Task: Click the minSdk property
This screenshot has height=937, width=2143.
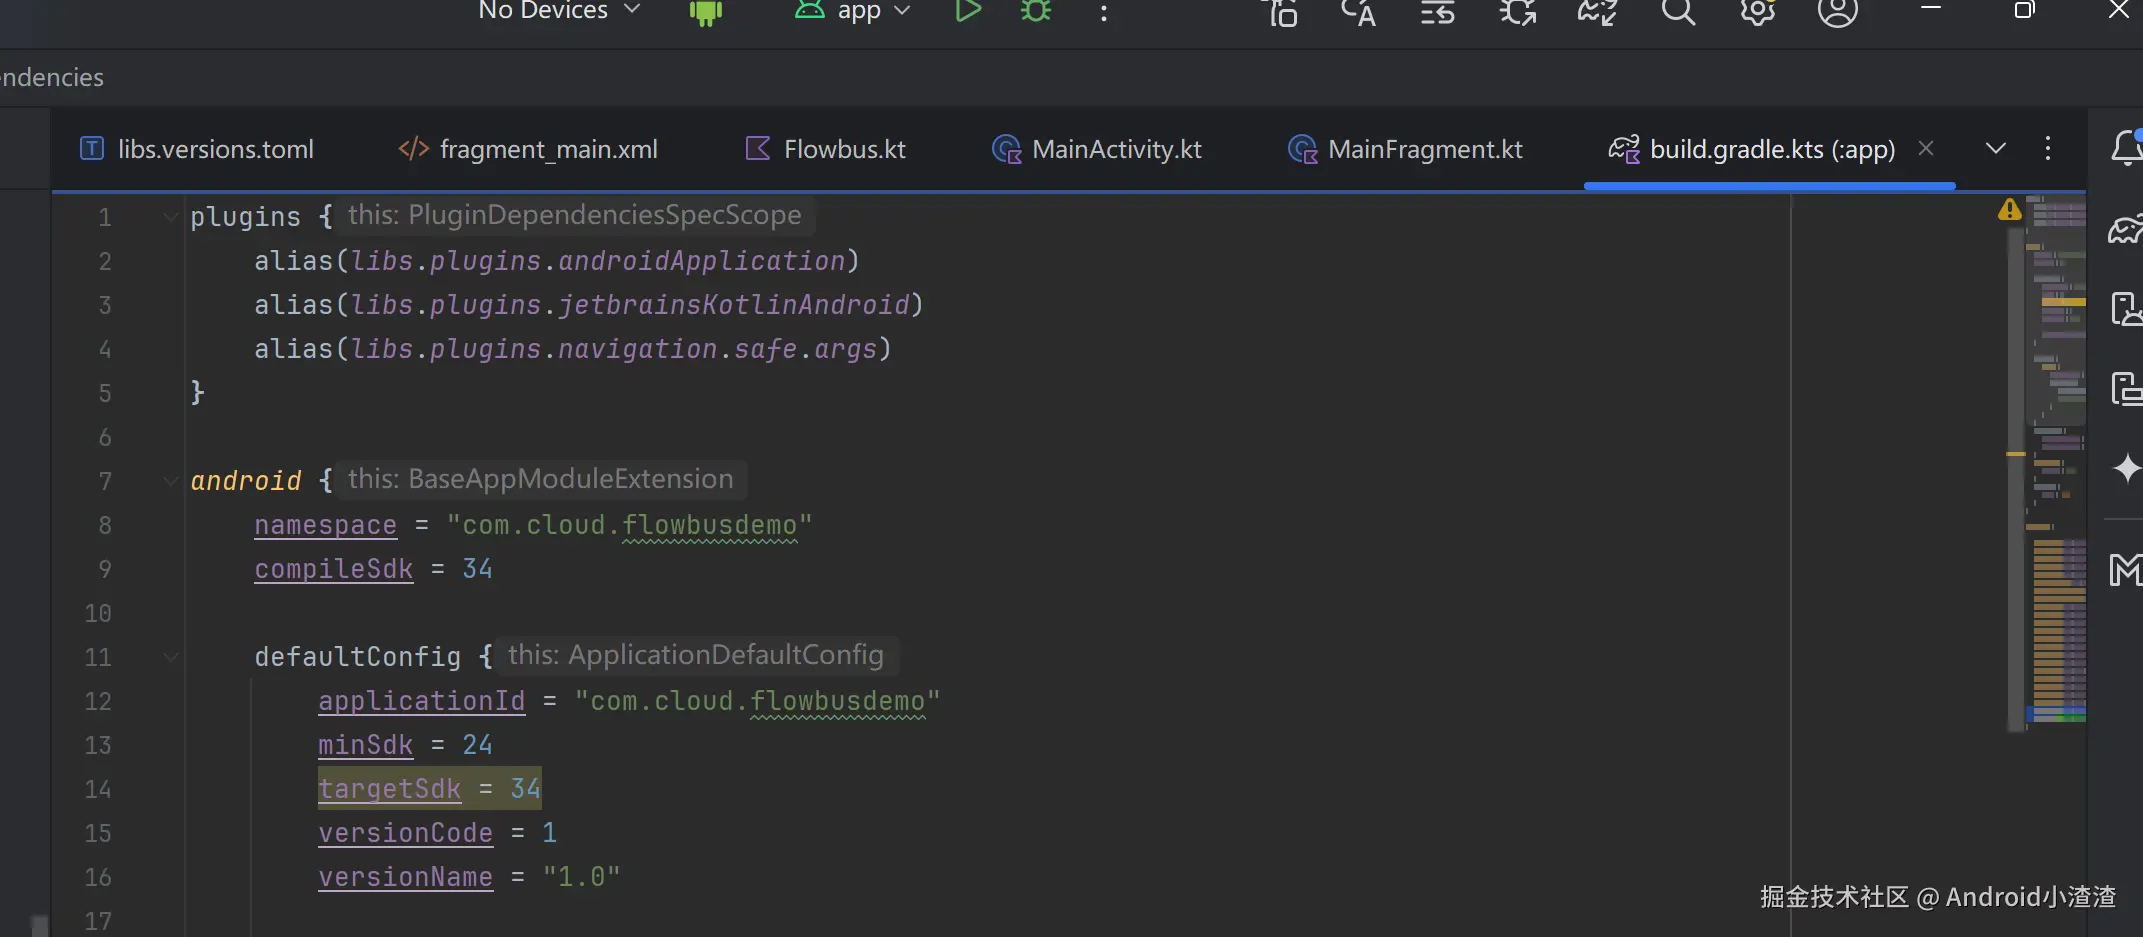Action: click(x=365, y=745)
